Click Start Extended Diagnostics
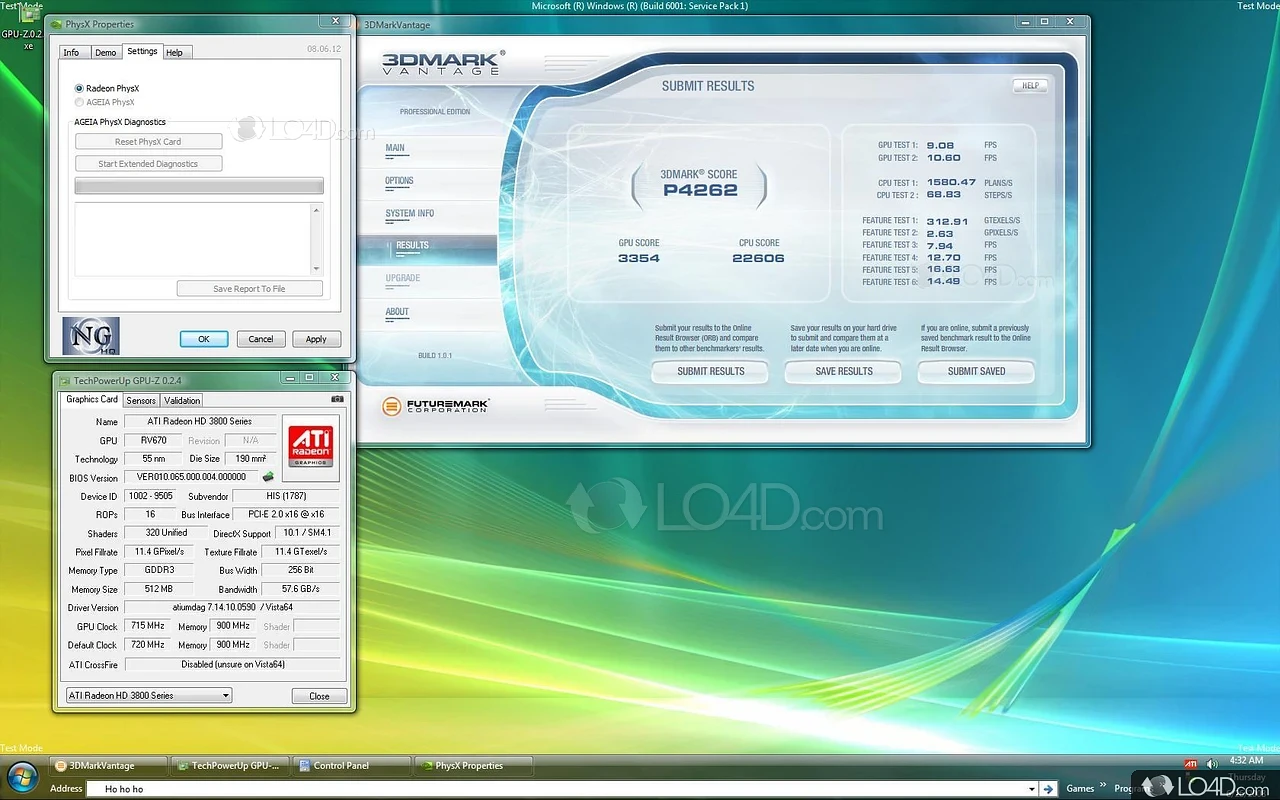1280x800 pixels. 148,164
